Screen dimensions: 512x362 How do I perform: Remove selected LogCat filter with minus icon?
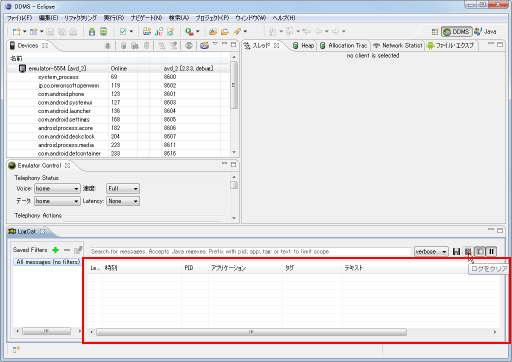point(67,250)
